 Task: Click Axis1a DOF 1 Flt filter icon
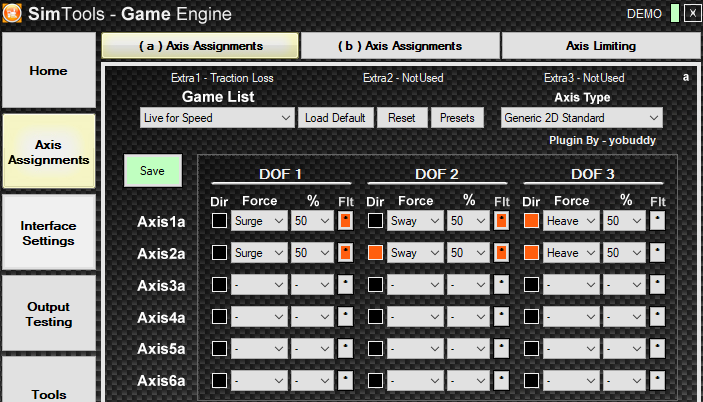(345, 220)
